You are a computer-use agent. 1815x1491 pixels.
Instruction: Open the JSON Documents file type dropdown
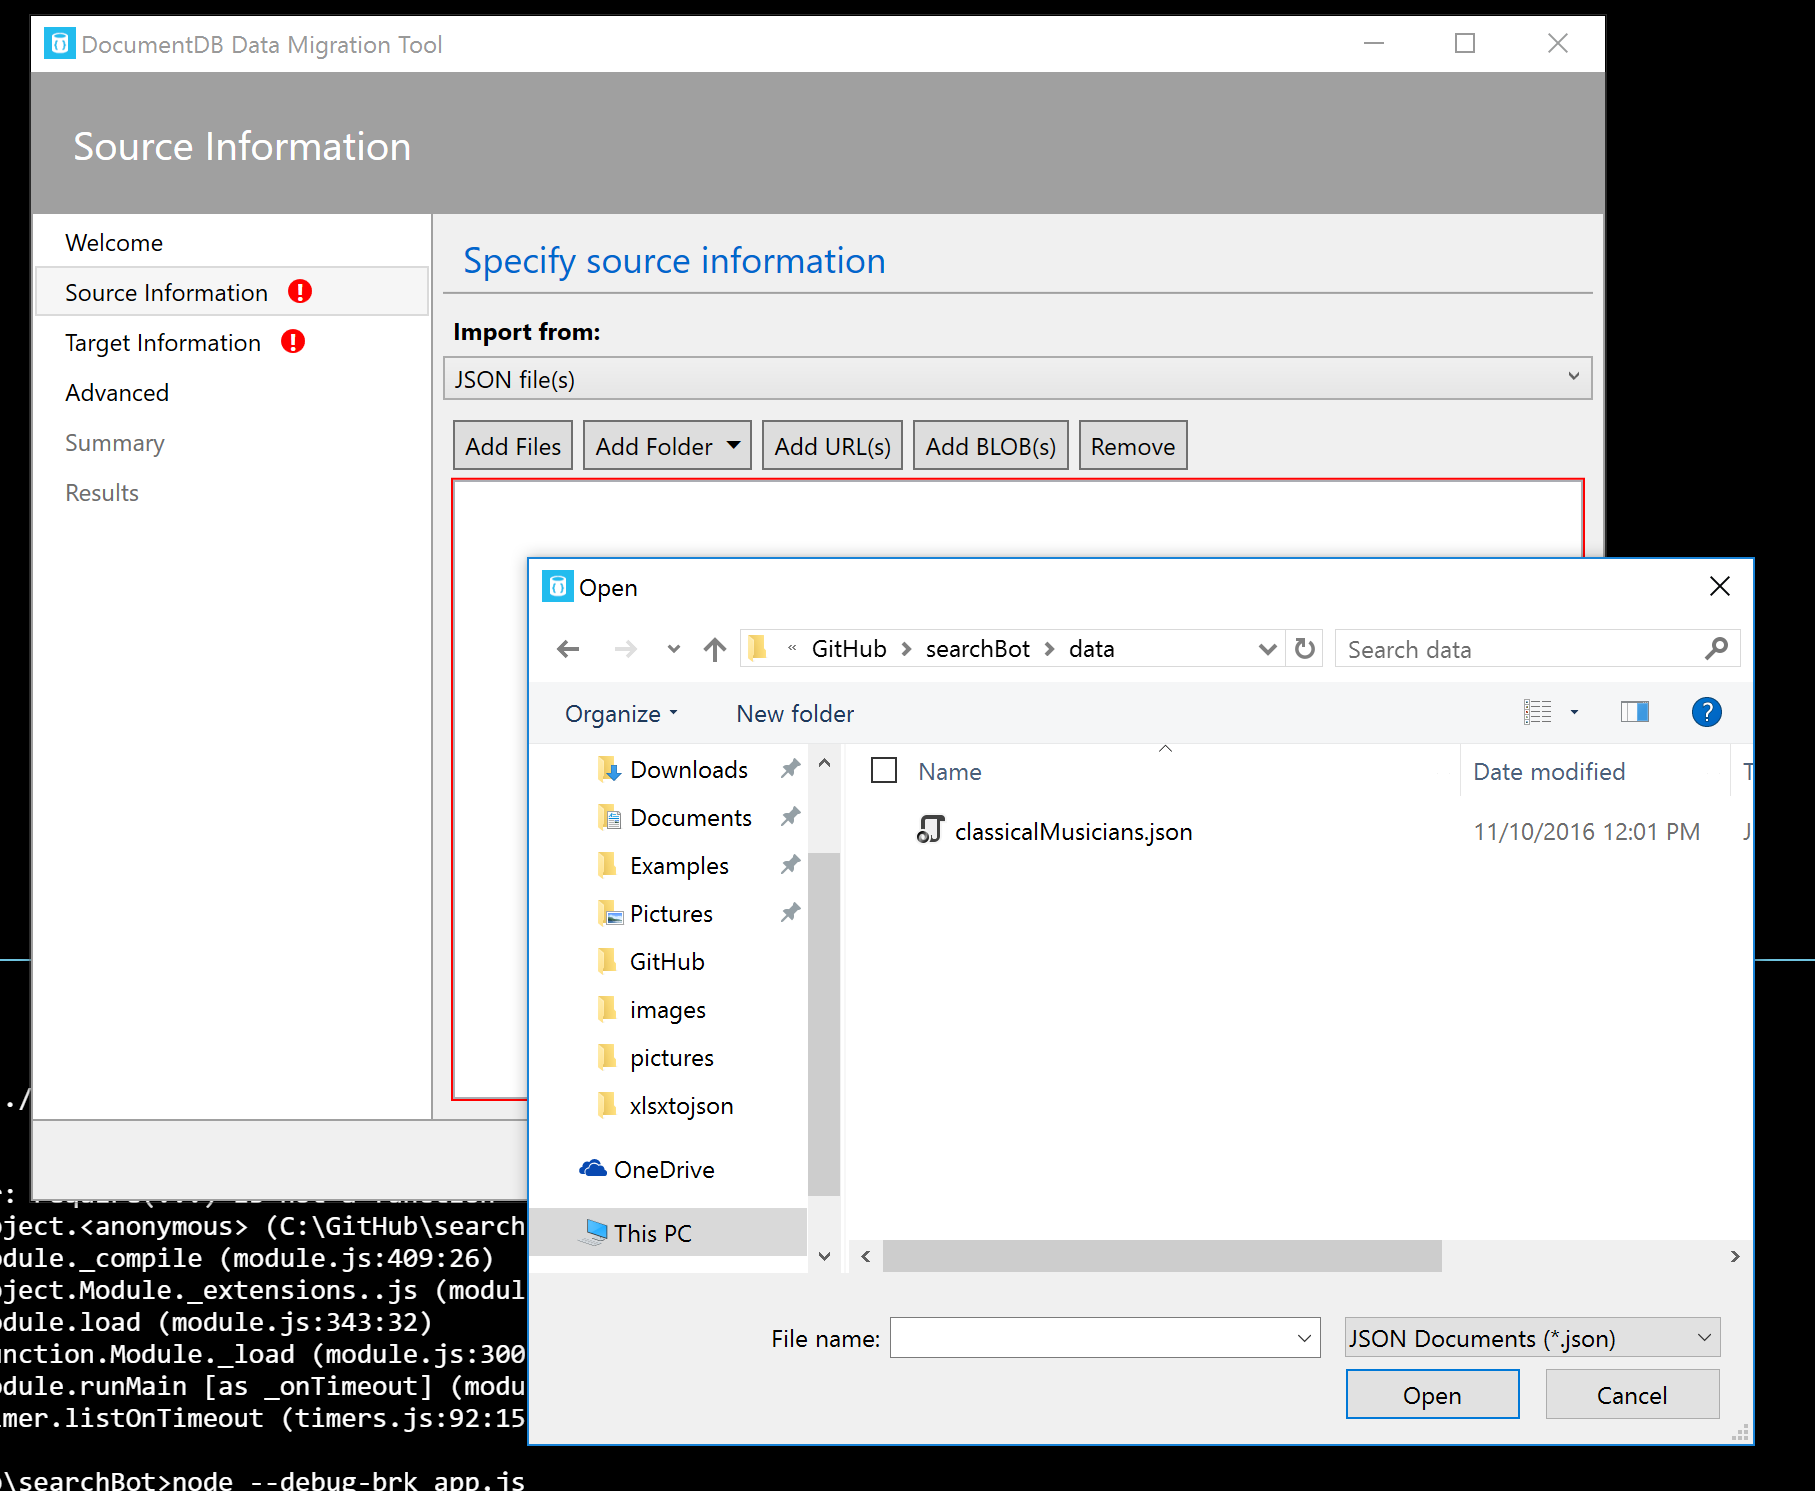1532,1338
